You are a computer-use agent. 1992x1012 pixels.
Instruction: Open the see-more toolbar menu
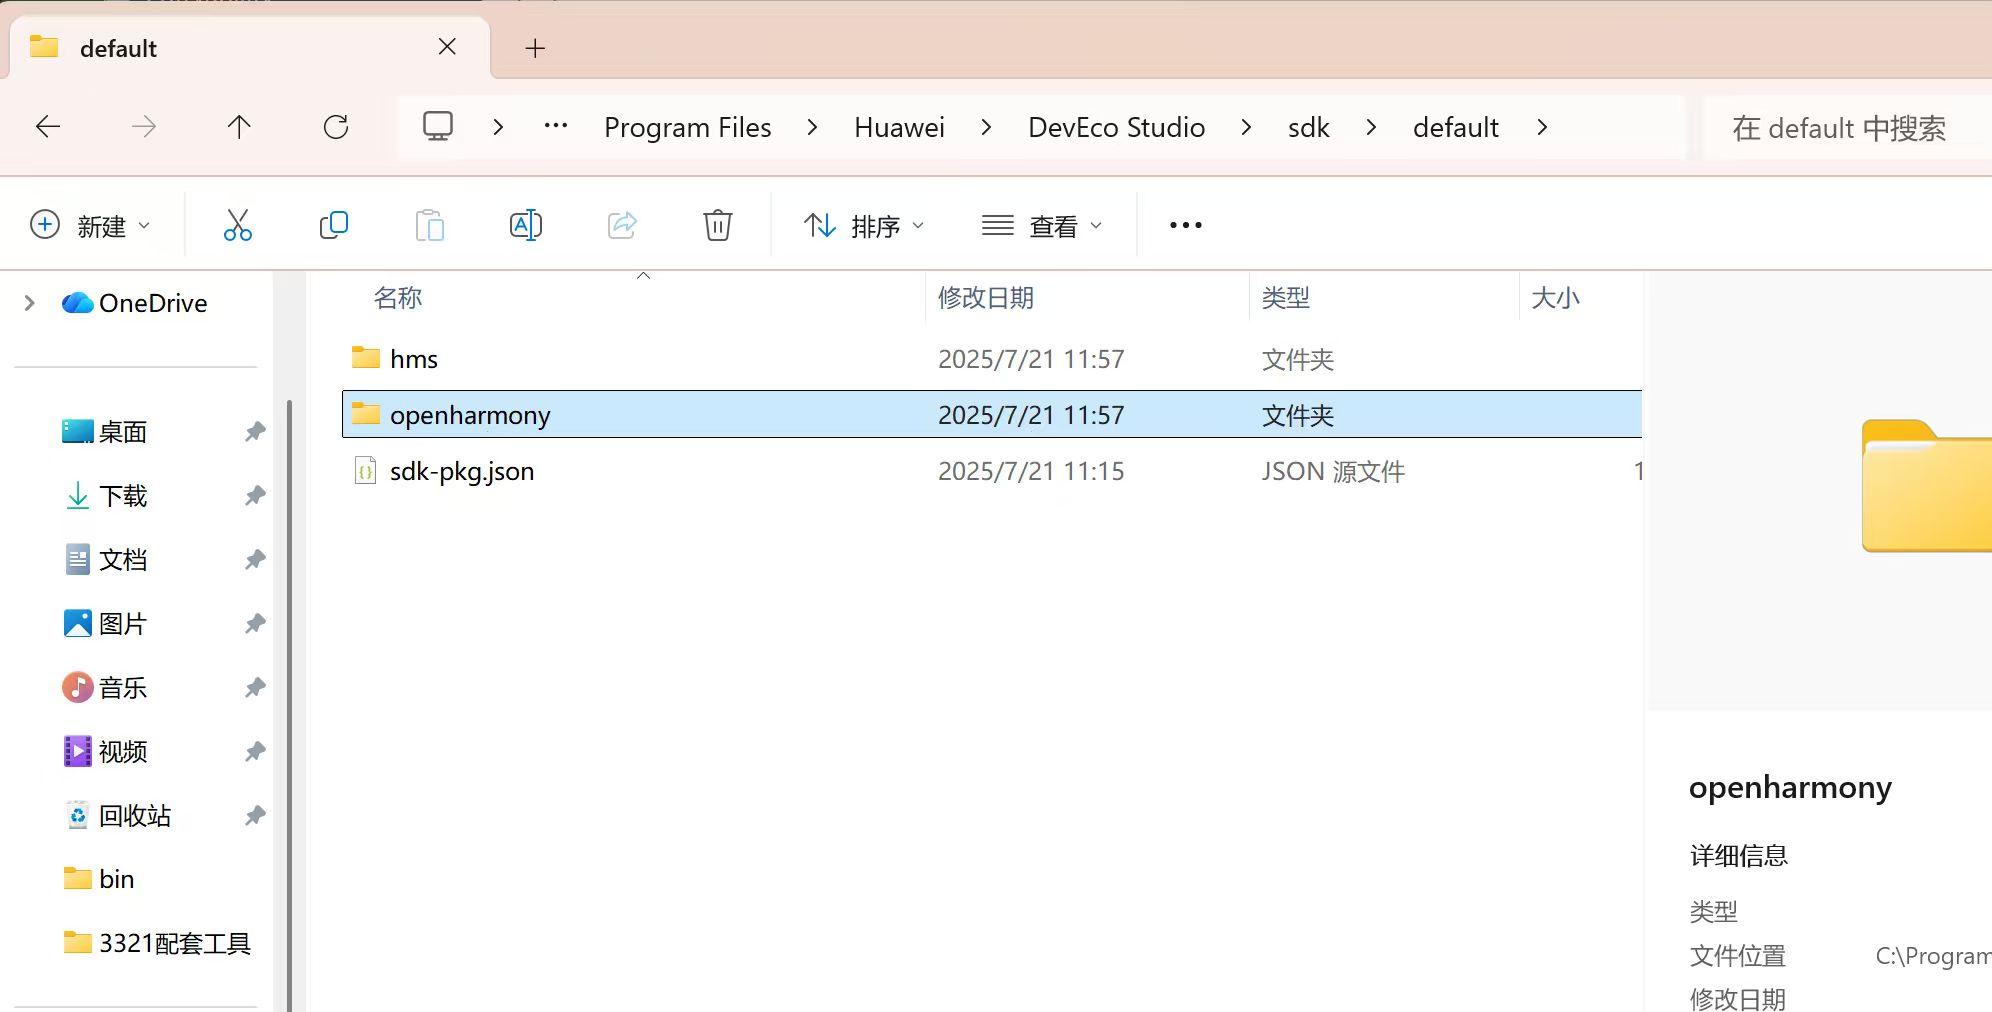pyautogui.click(x=1183, y=225)
